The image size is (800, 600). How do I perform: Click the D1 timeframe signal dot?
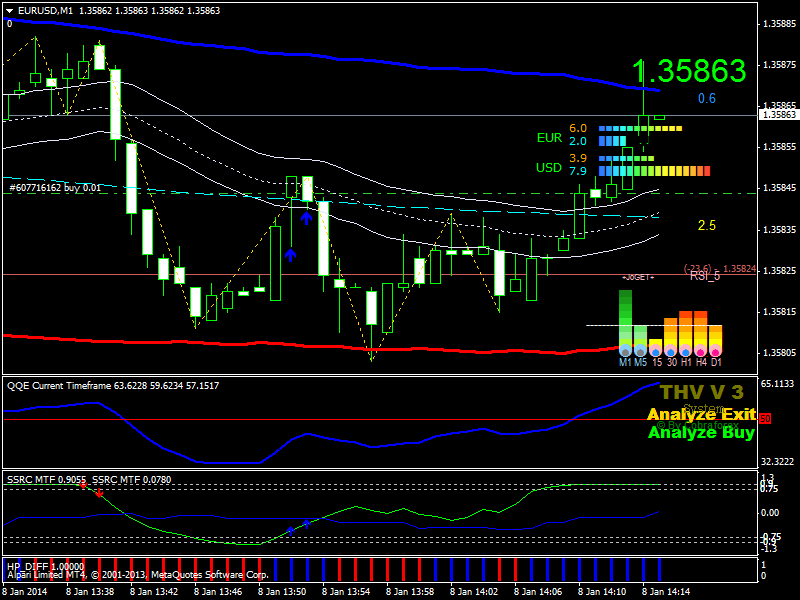click(716, 351)
